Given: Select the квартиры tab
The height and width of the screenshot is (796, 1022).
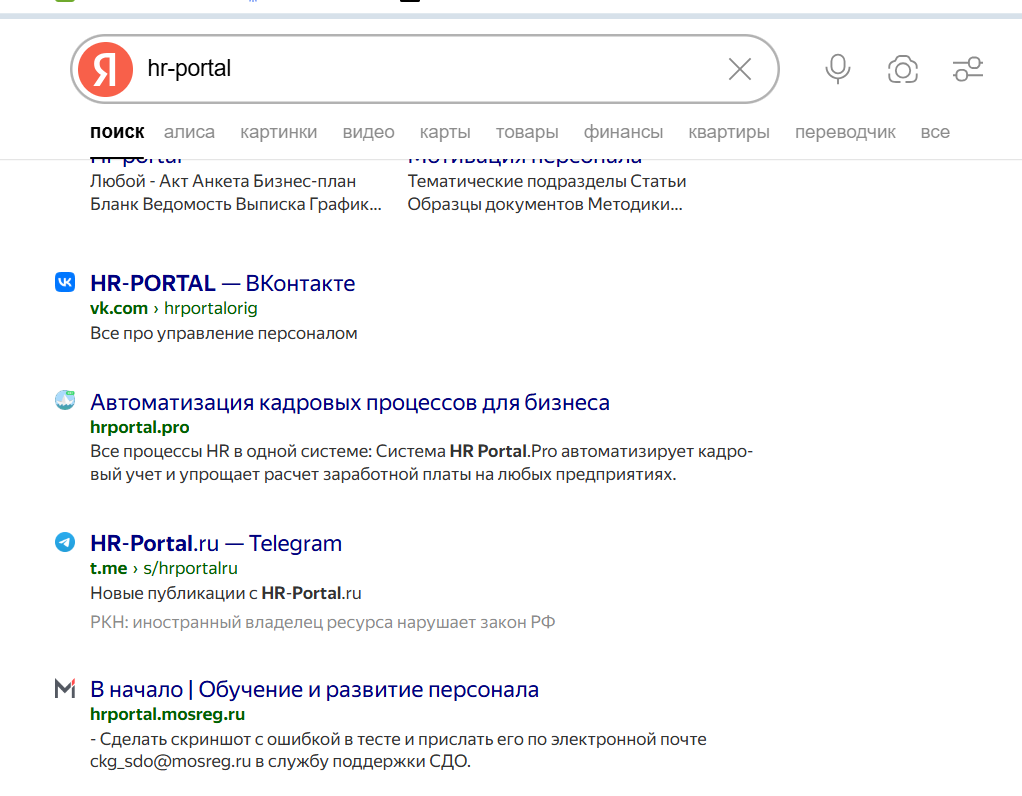Looking at the screenshot, I should pos(729,132).
